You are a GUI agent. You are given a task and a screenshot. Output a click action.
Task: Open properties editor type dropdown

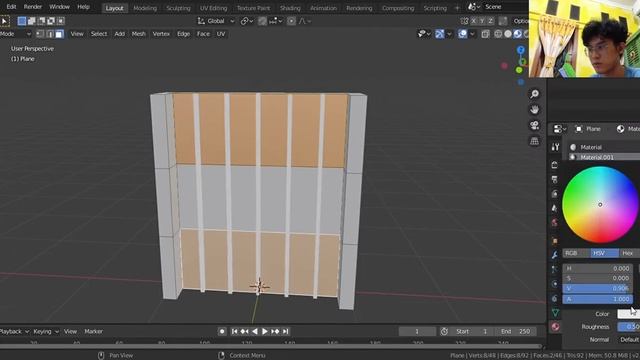(x=560, y=129)
